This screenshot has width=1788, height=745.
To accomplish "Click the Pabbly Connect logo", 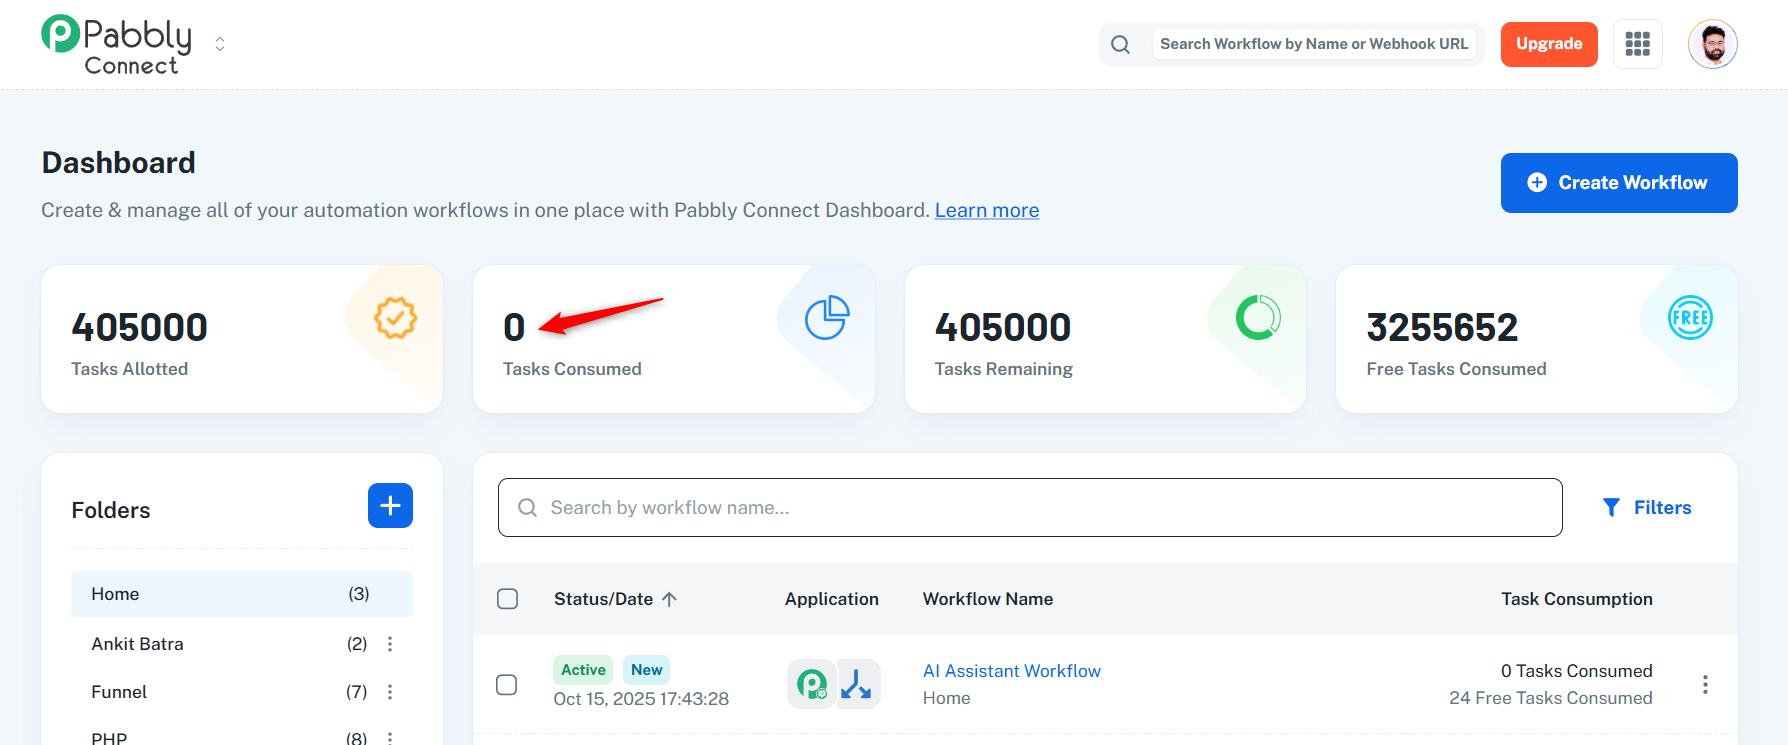I will pos(117,45).
